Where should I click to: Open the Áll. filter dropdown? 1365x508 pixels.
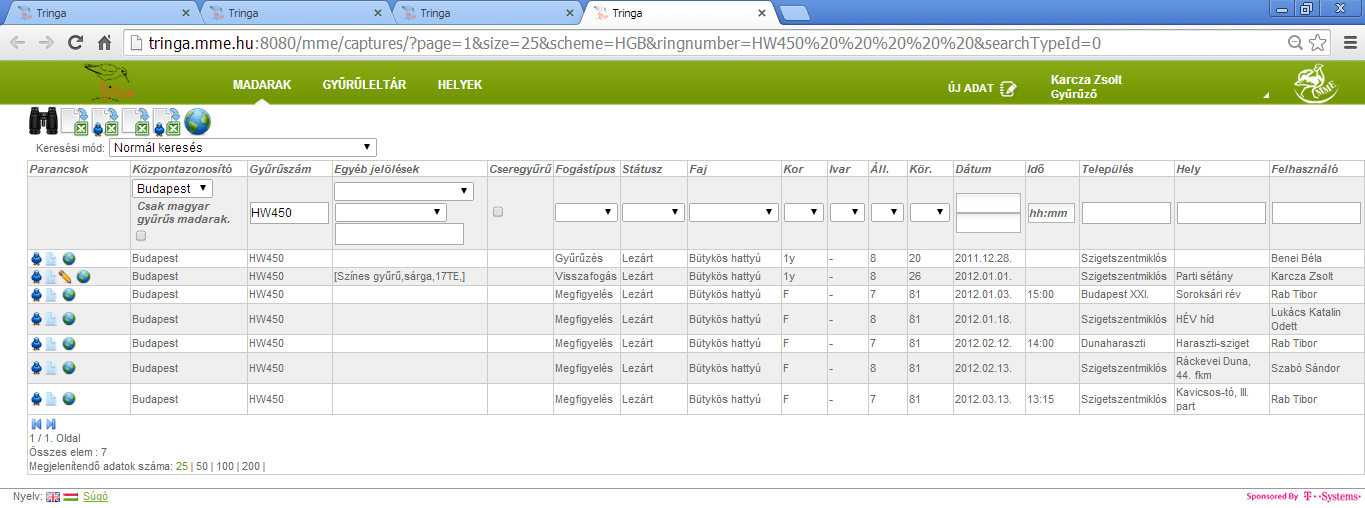(x=887, y=212)
